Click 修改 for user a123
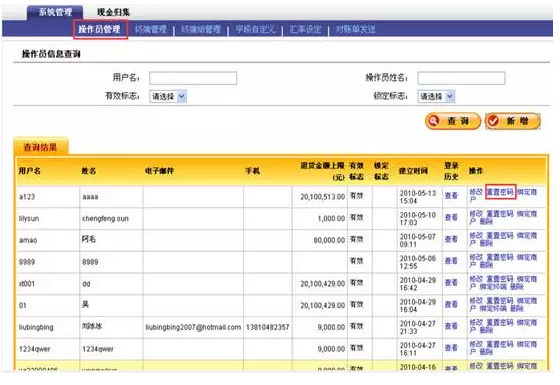The height and width of the screenshot is (385, 560). coord(476,192)
